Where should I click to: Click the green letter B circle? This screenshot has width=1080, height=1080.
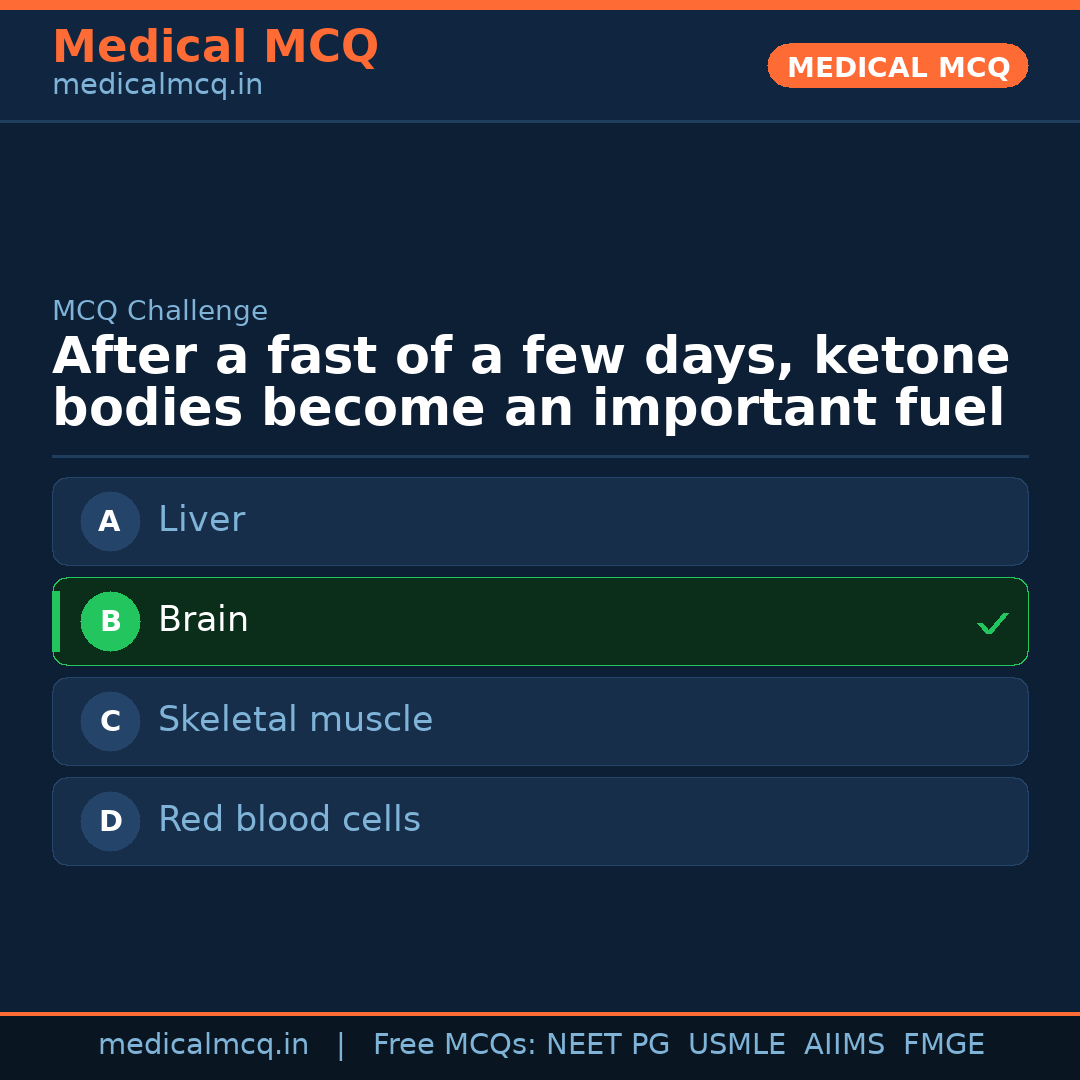click(110, 621)
